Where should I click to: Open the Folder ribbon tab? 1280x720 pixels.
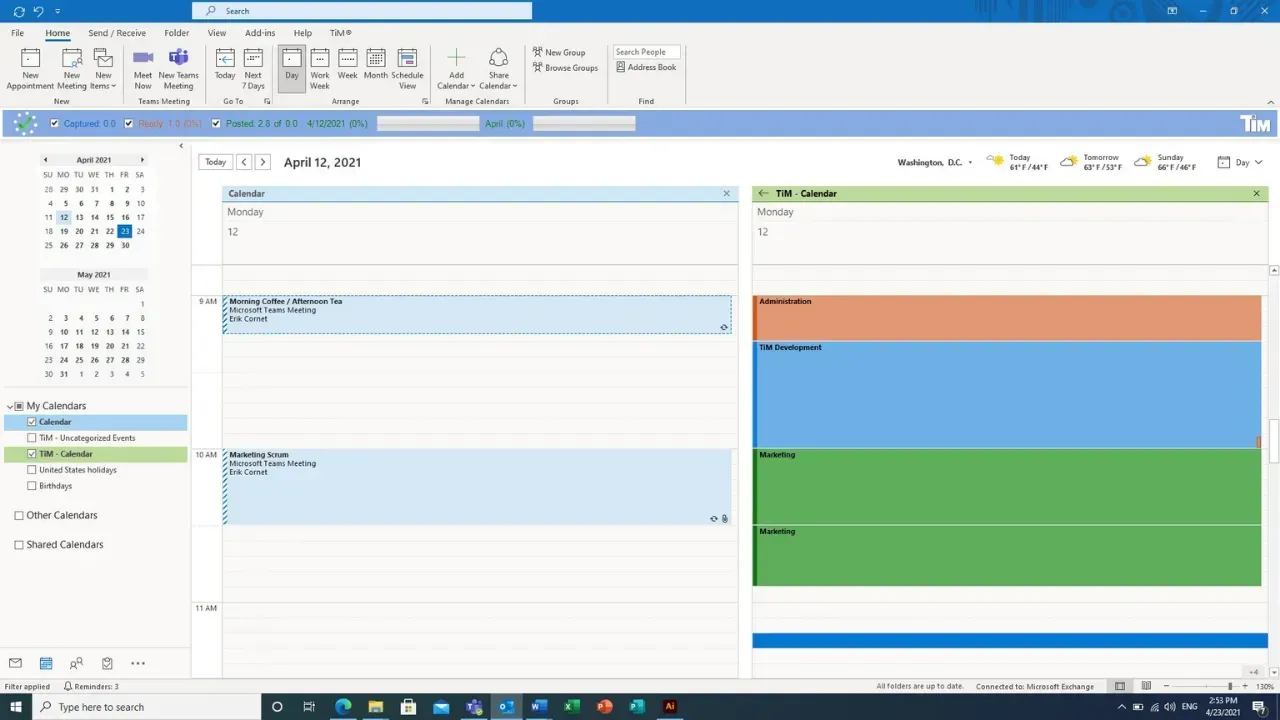click(x=177, y=33)
